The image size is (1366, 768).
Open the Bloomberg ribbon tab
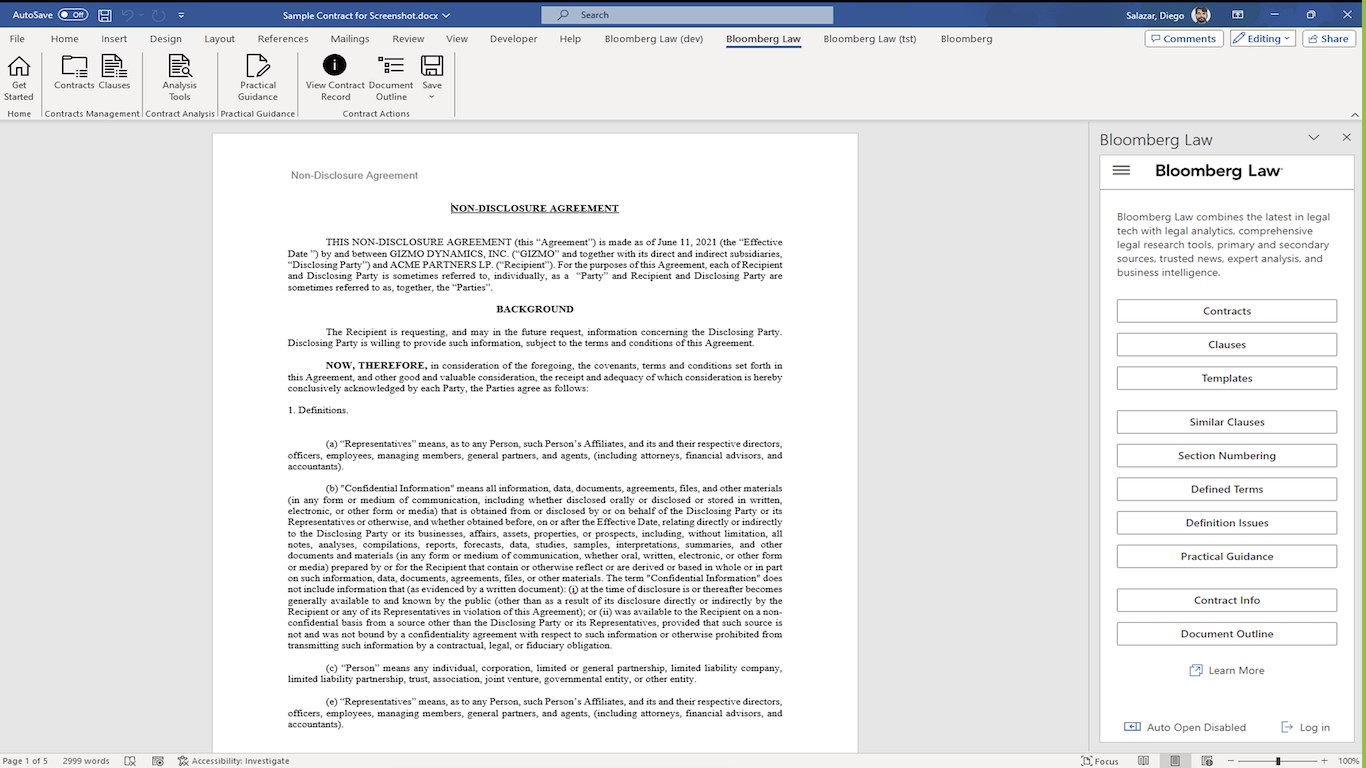pos(966,39)
